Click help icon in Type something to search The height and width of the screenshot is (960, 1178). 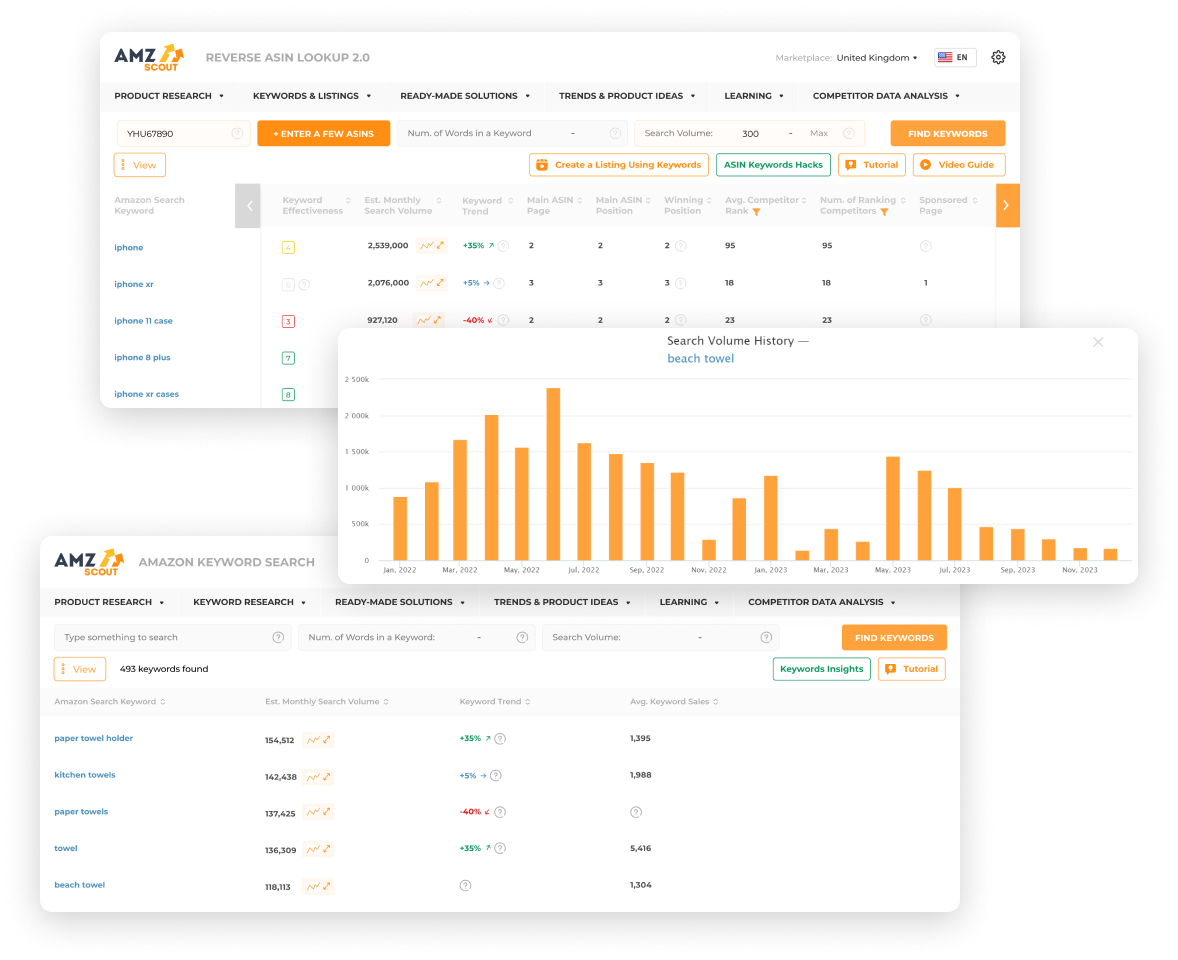[x=278, y=638]
